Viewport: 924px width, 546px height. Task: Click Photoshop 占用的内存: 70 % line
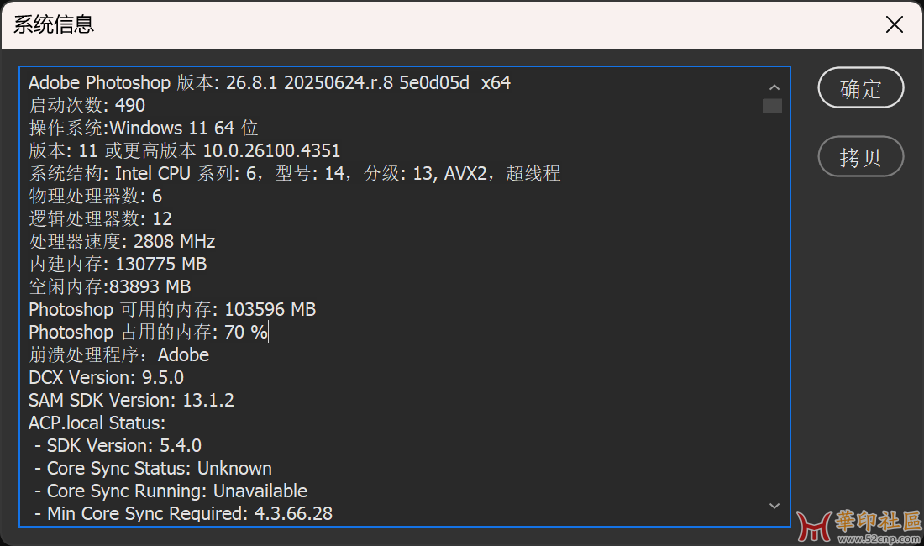148,332
